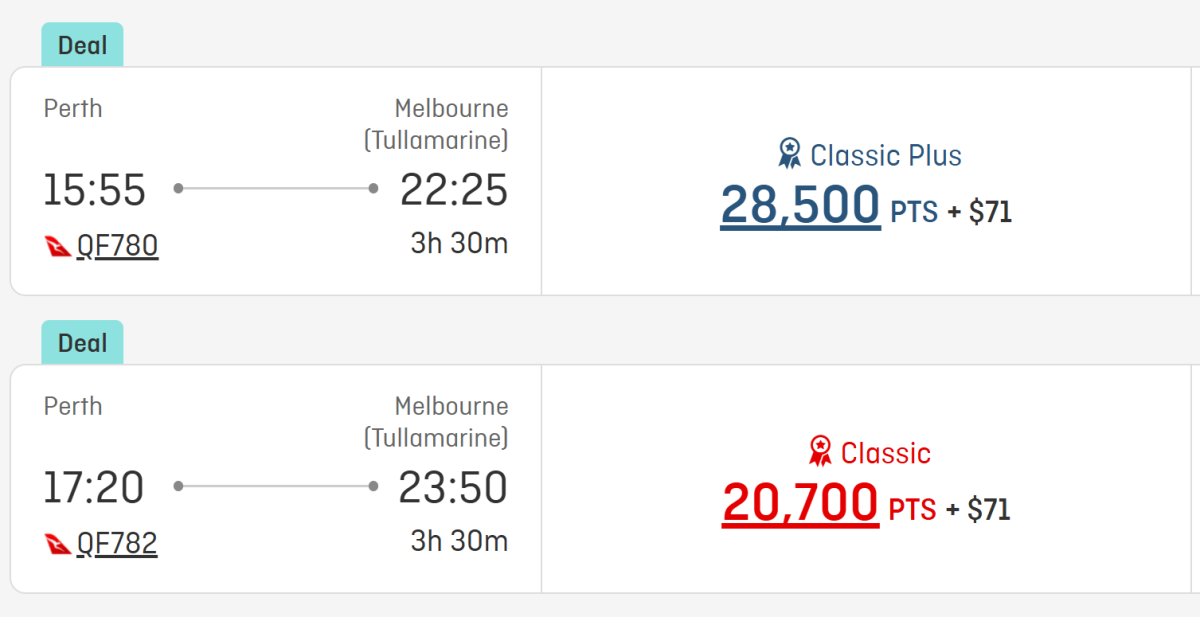Click the red Classic reward label
The width and height of the screenshot is (1200, 617).
885,453
